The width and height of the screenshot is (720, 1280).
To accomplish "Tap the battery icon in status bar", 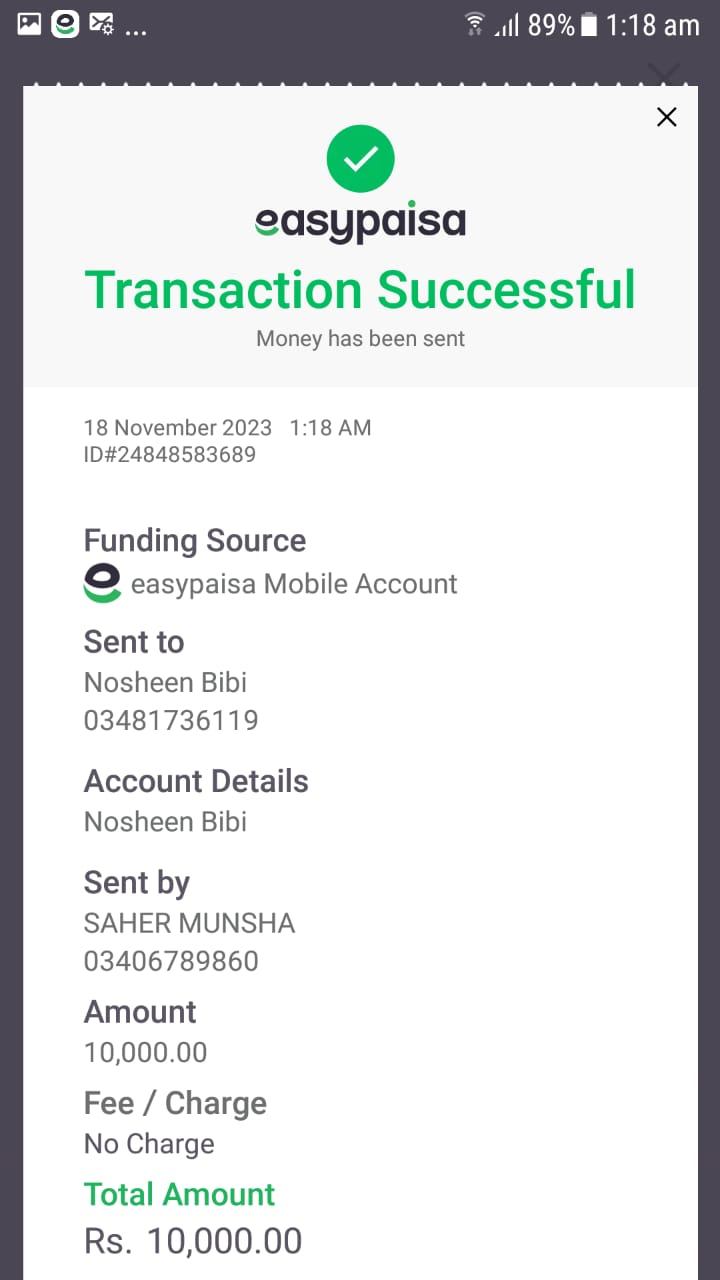I will coord(589,25).
